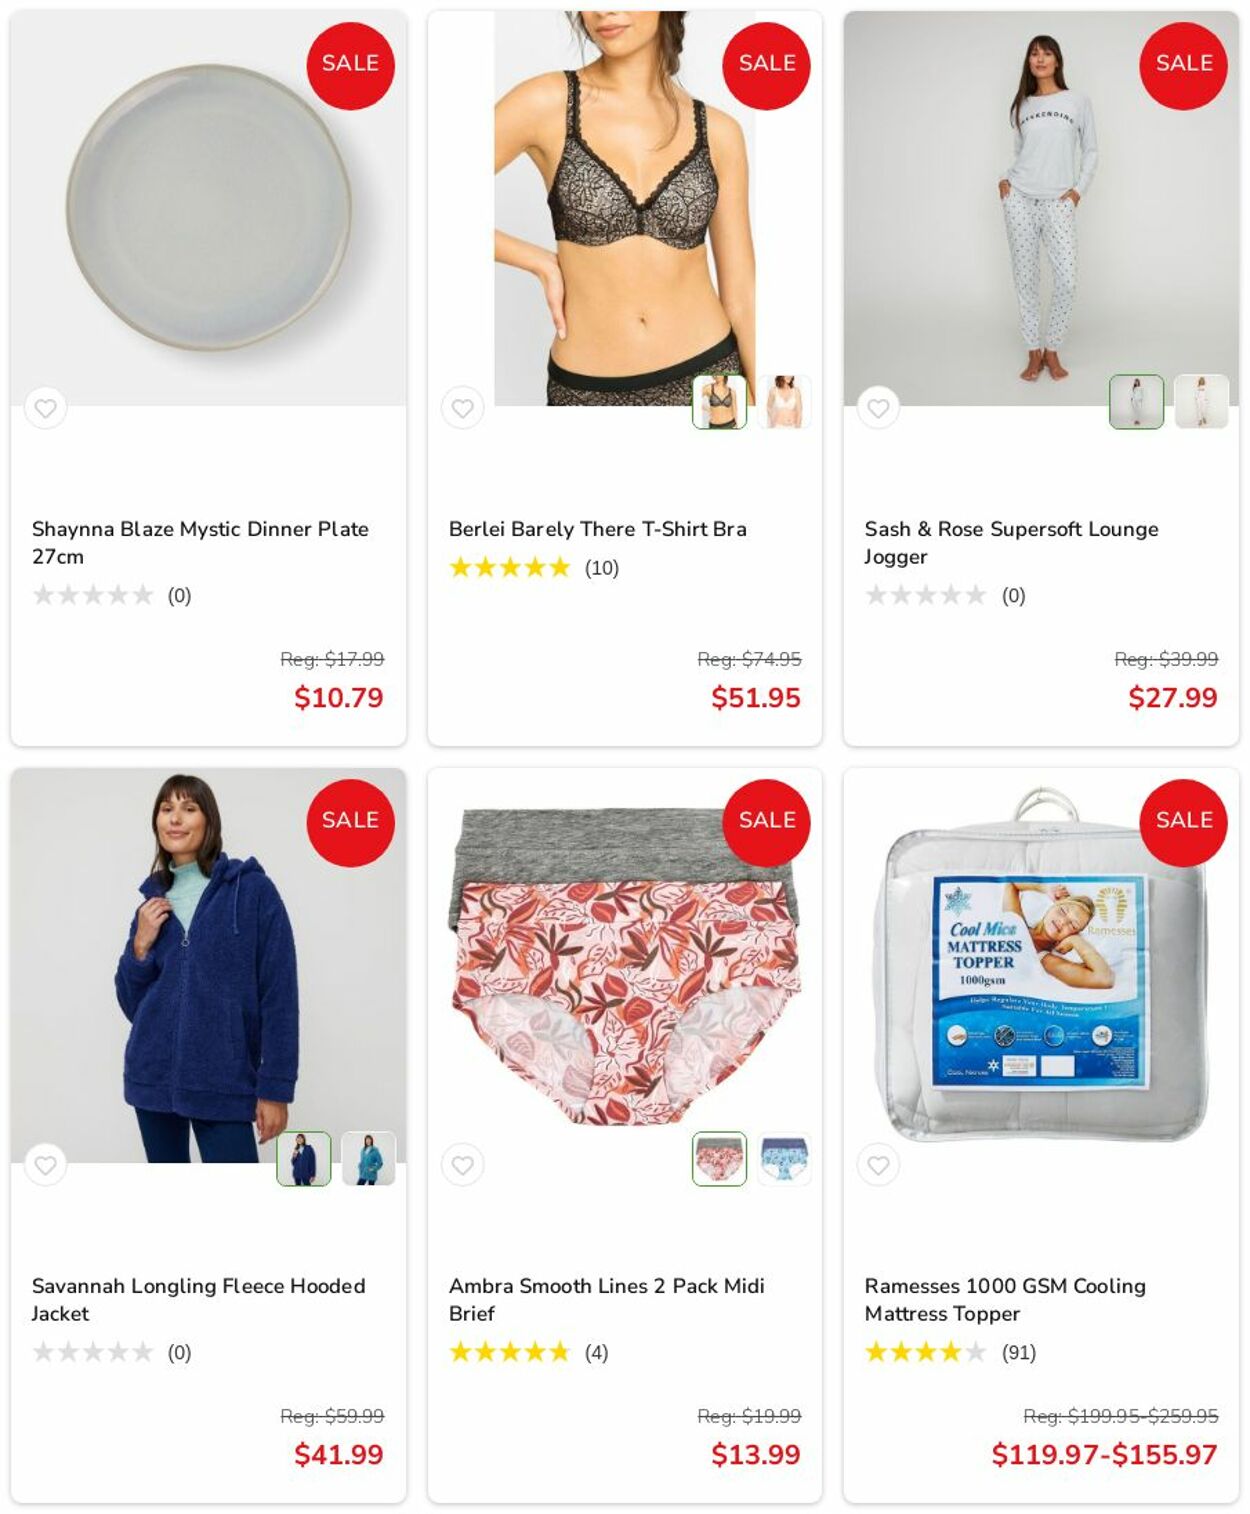Click the mattress topper product image

1041,966
